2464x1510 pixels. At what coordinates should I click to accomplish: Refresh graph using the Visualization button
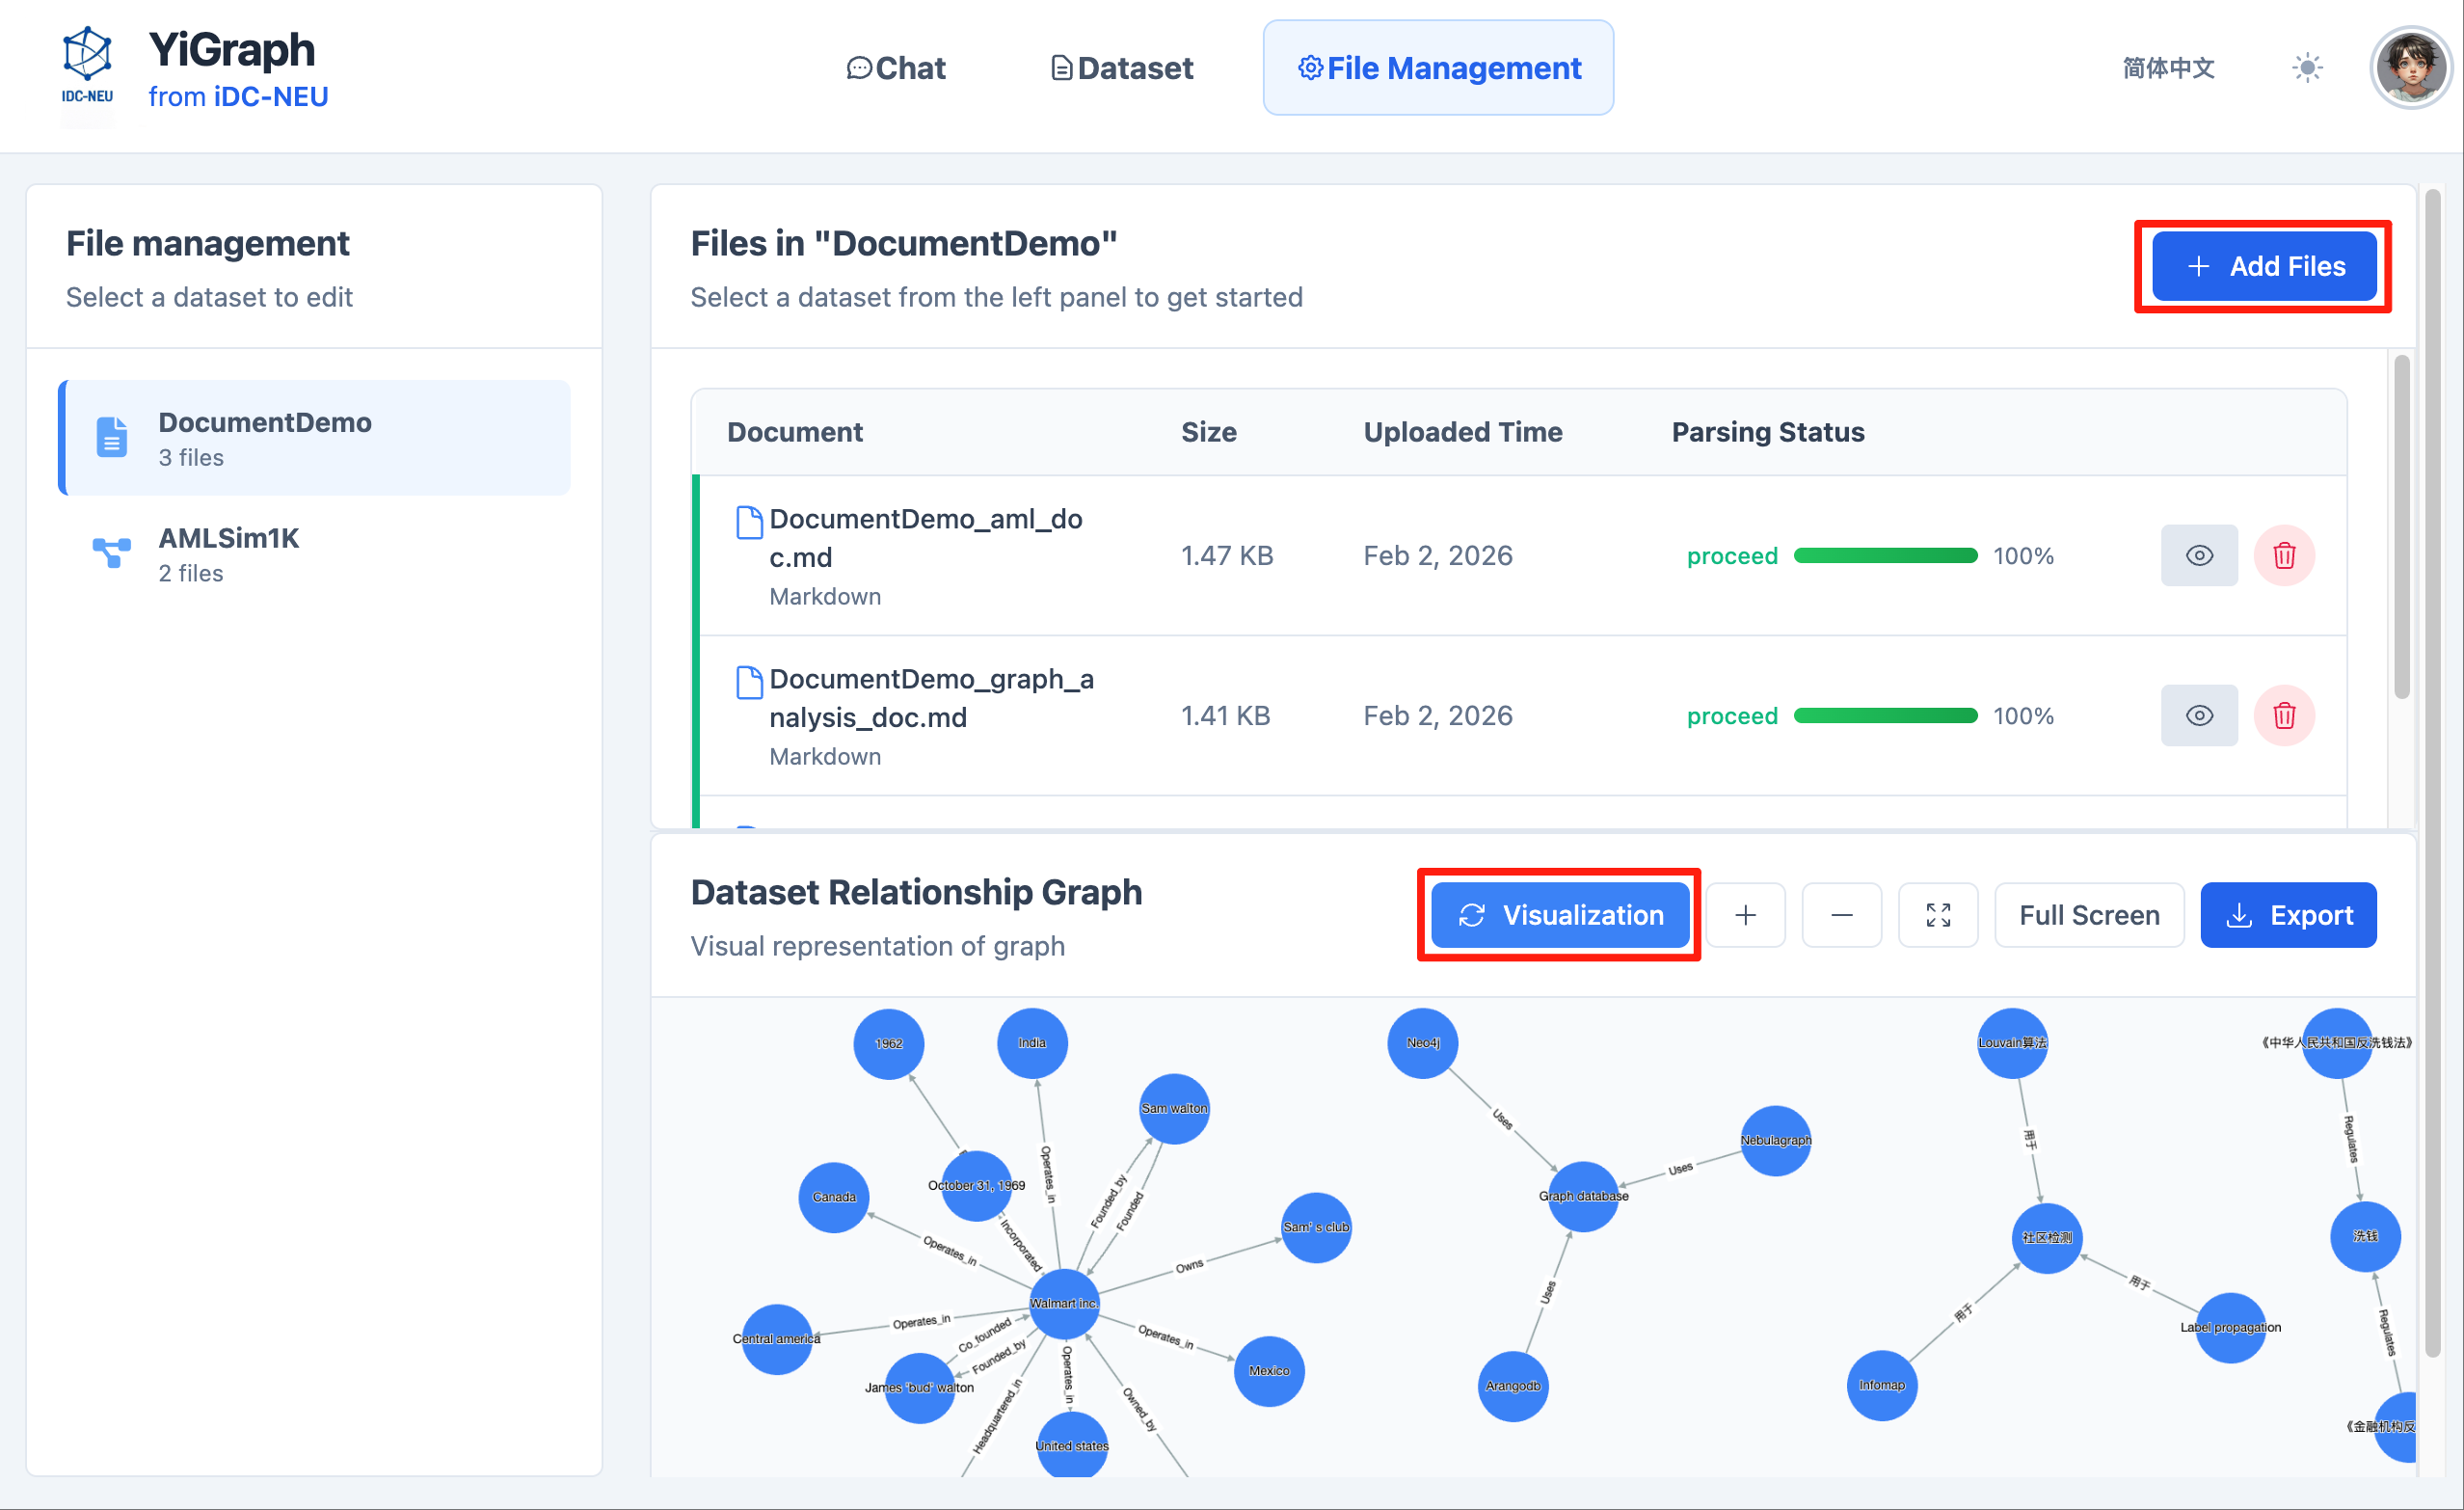pyautogui.click(x=1558, y=914)
